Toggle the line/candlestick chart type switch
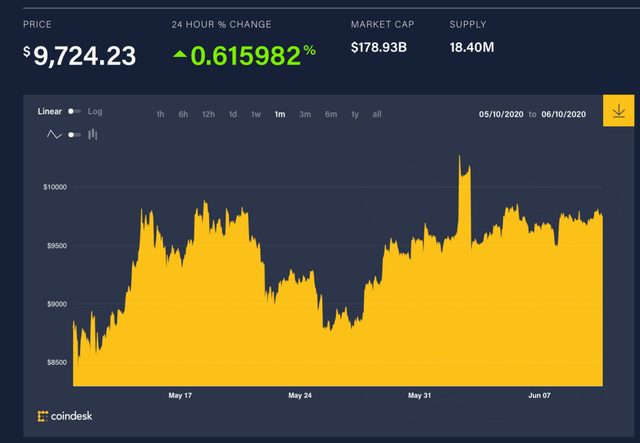This screenshot has width=640, height=443. (74, 135)
